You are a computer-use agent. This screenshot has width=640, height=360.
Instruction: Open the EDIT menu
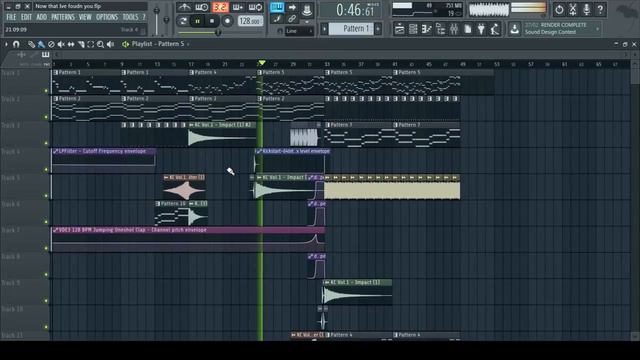pos(26,17)
